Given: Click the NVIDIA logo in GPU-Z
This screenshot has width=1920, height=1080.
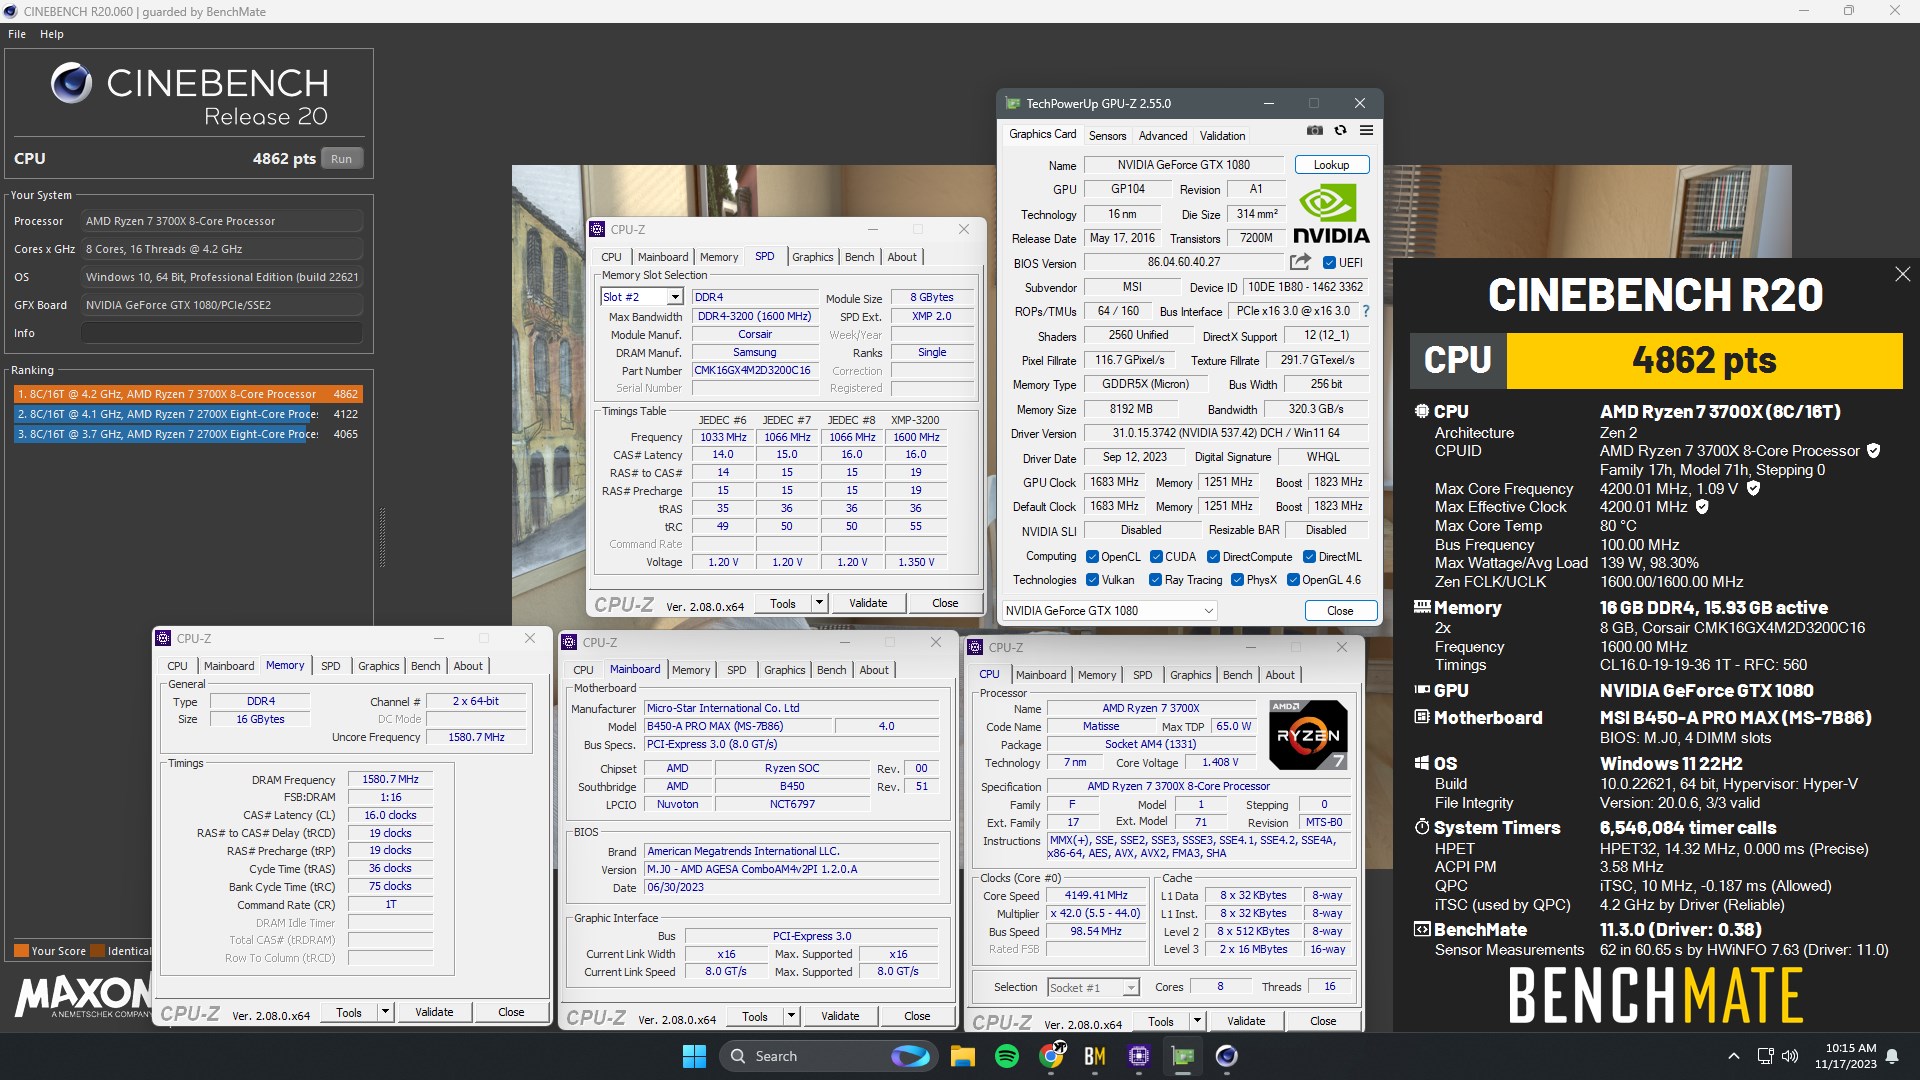Looking at the screenshot, I should point(1330,214).
